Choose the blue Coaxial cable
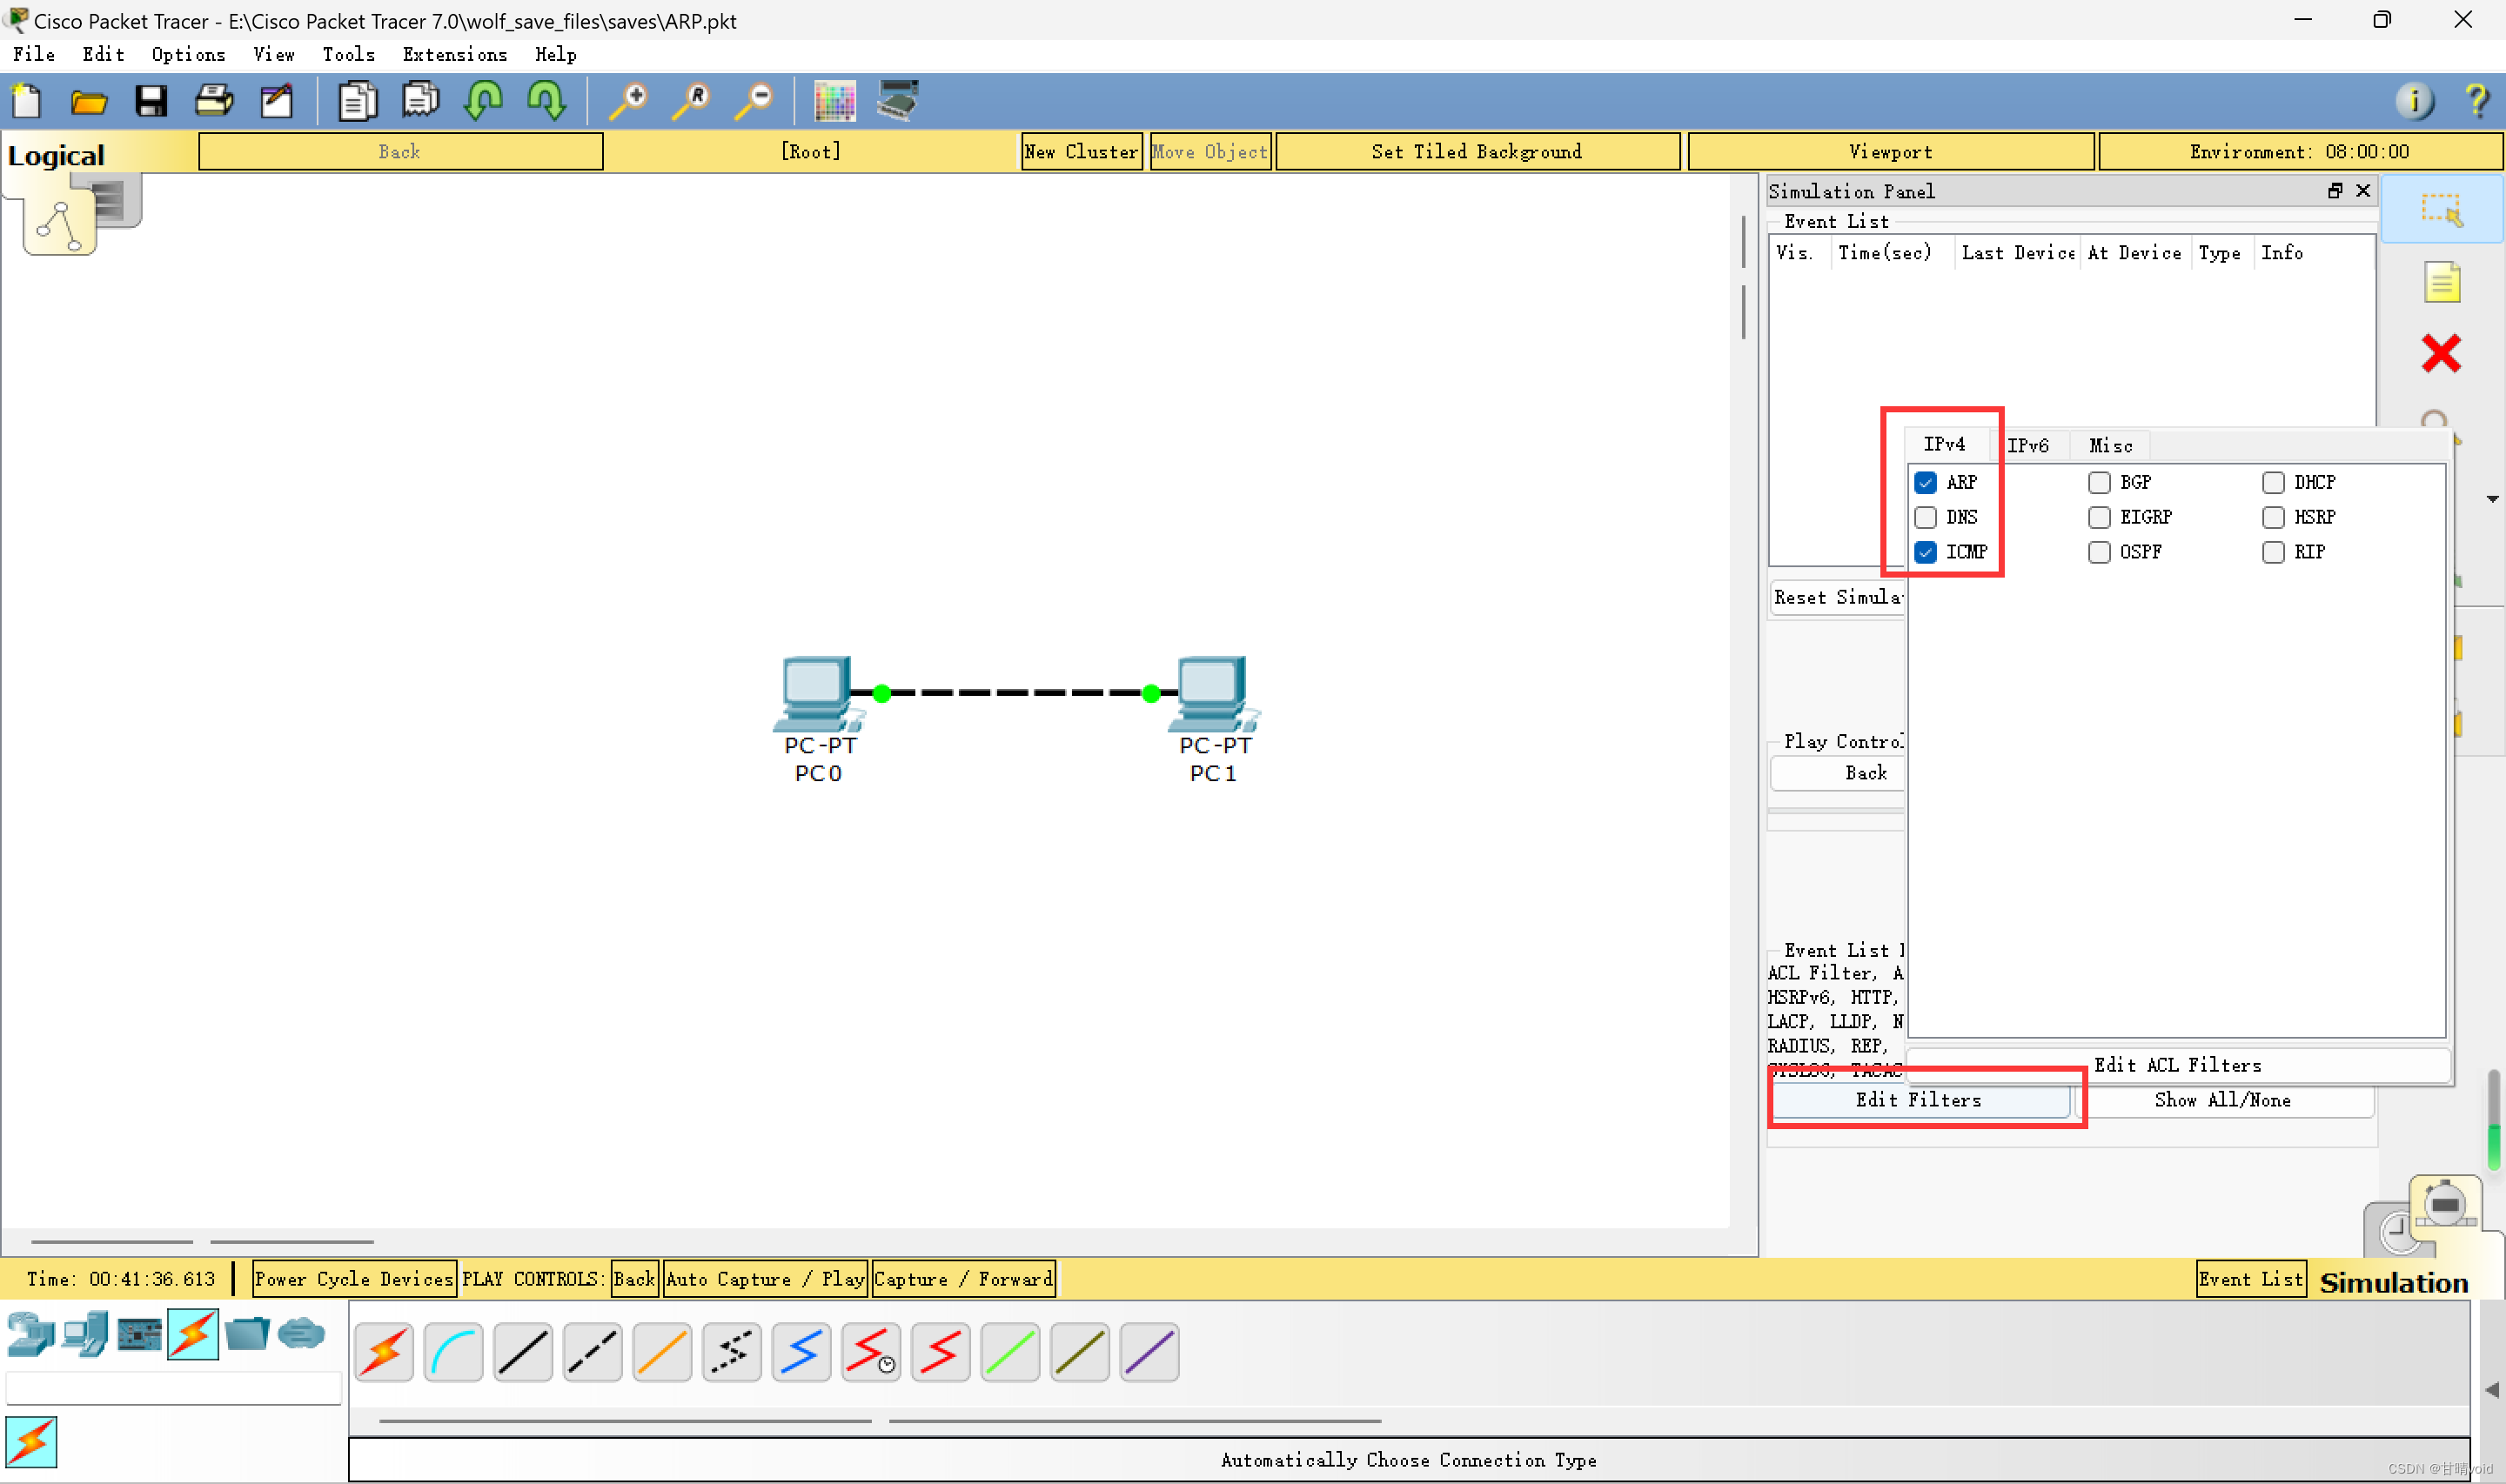This screenshot has width=2506, height=1484. point(801,1352)
